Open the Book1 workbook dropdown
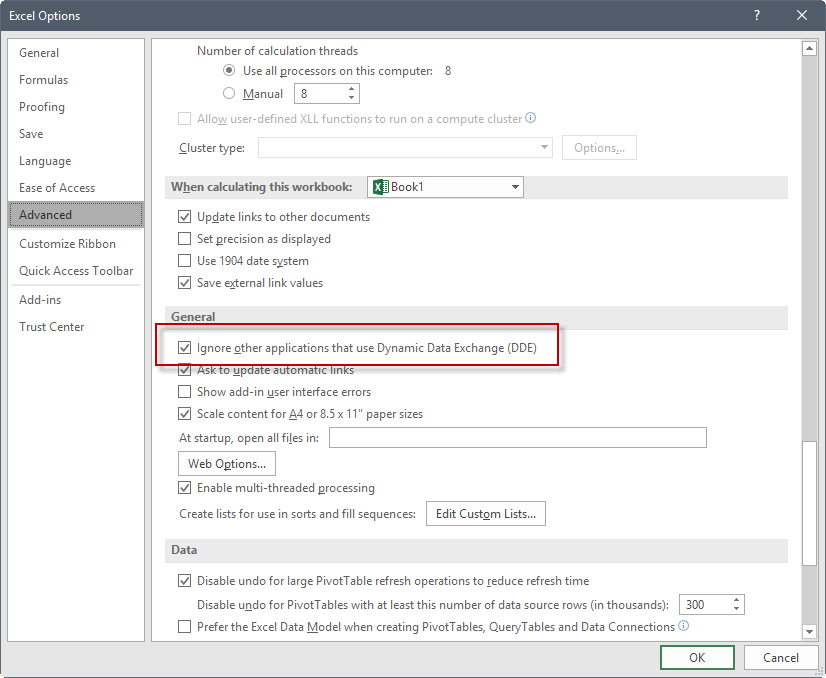Screen dimensions: 826x678 445,187
